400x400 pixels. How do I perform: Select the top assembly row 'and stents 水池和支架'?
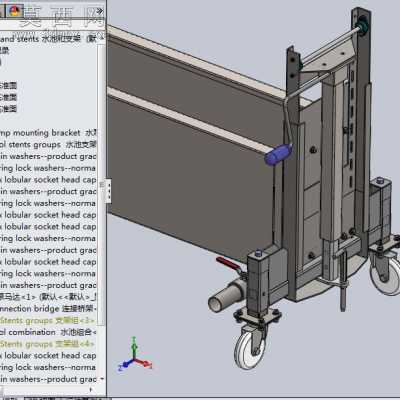[x=48, y=39]
